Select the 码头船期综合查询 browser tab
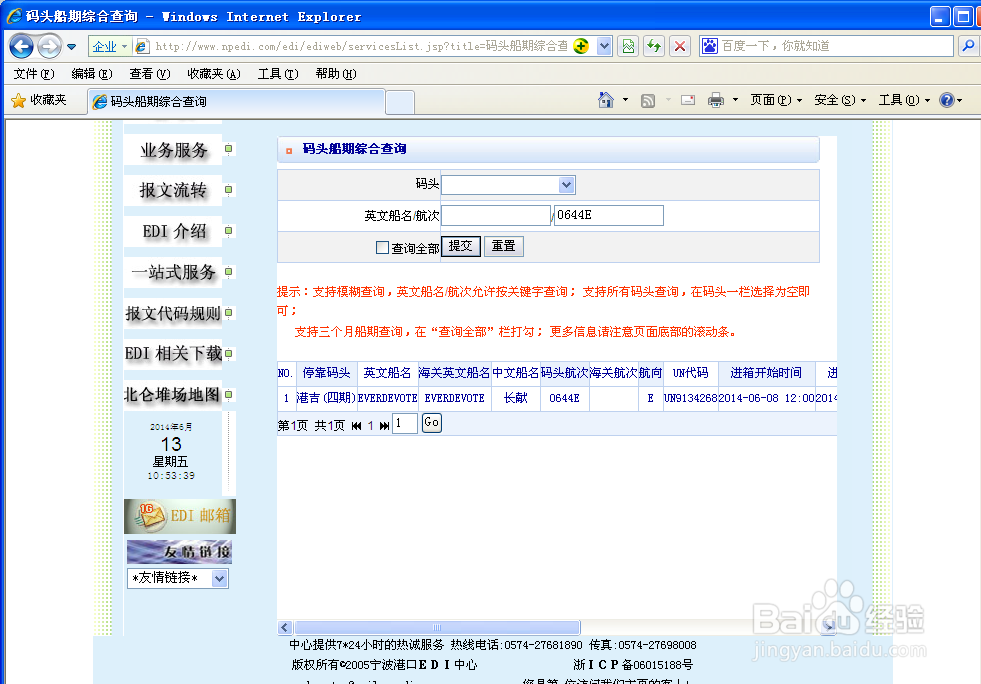This screenshot has height=684, width=981. coord(236,101)
